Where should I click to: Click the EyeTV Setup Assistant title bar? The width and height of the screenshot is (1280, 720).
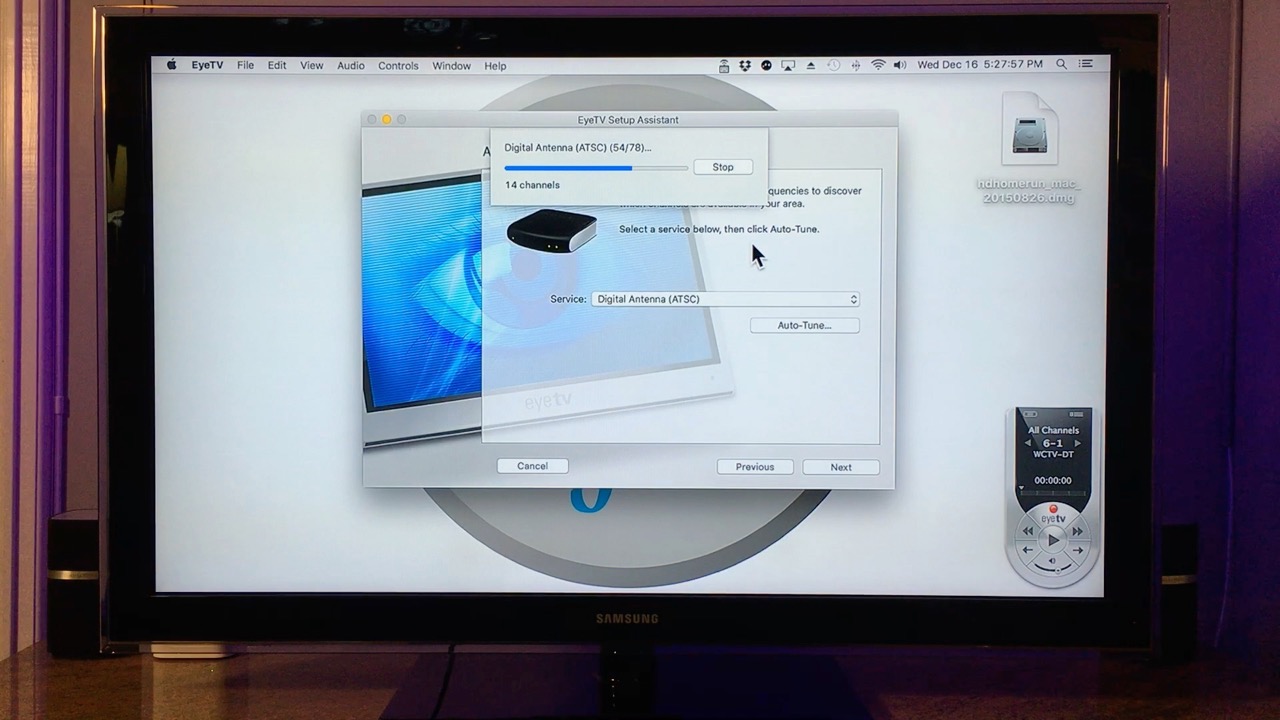[x=629, y=120]
